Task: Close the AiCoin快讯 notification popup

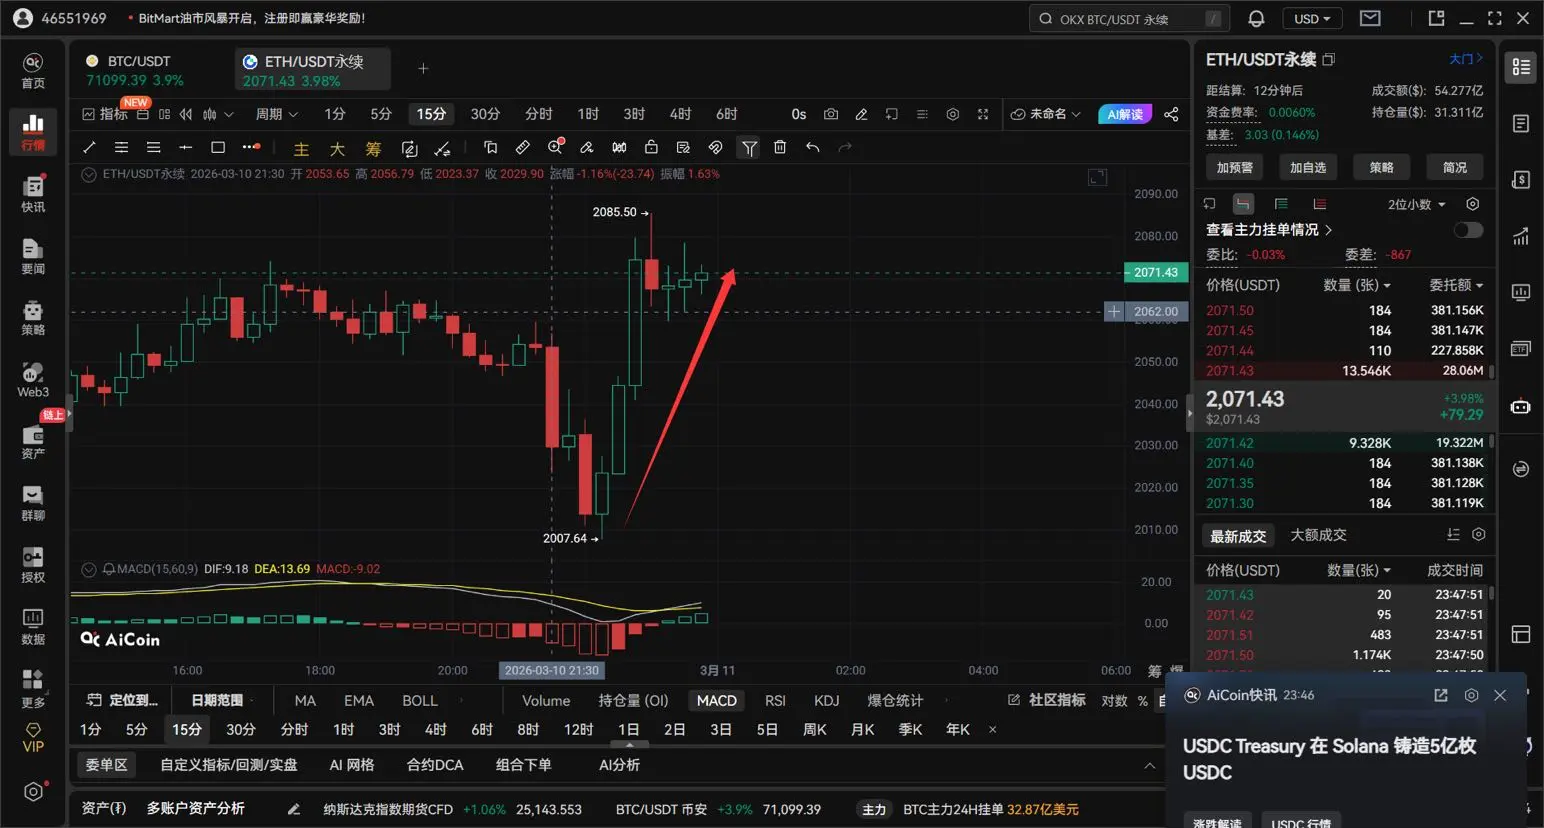Action: 1500,695
